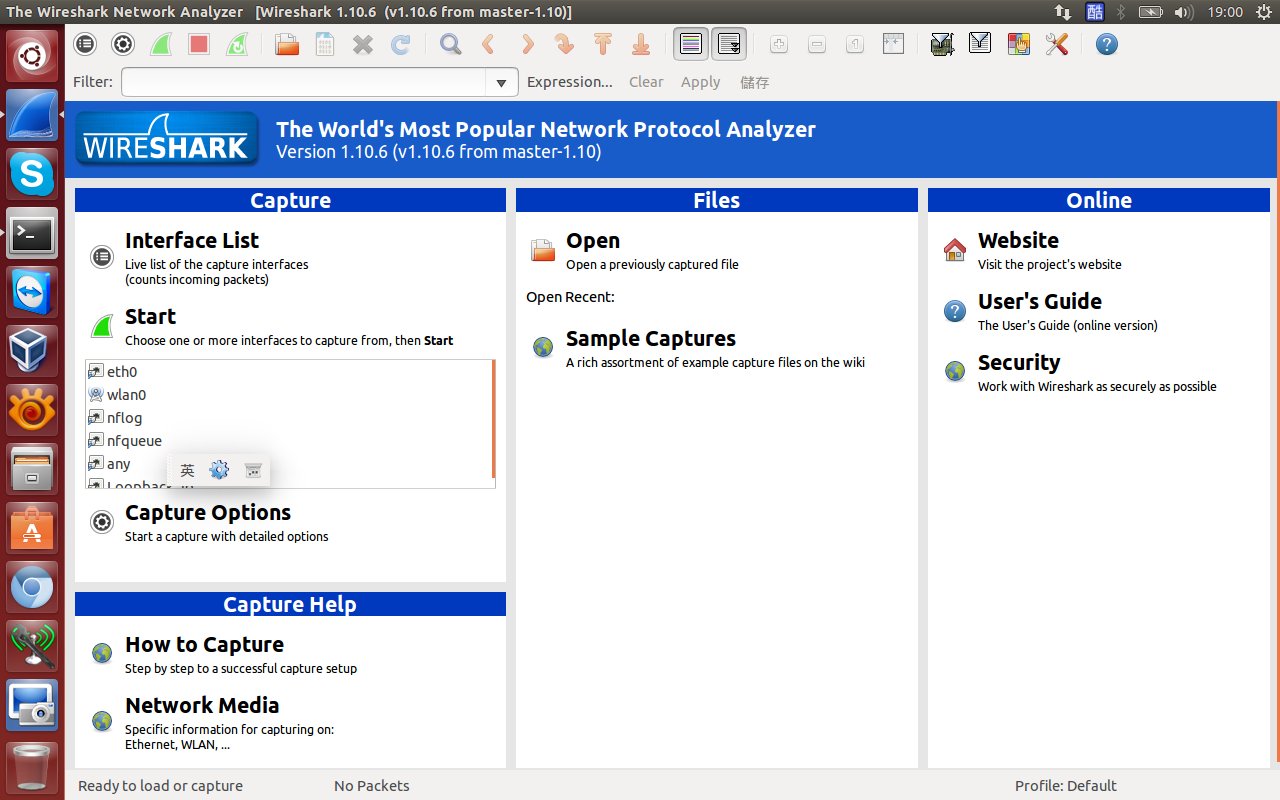Select the any interface row
The image size is (1280, 800).
tap(289, 464)
